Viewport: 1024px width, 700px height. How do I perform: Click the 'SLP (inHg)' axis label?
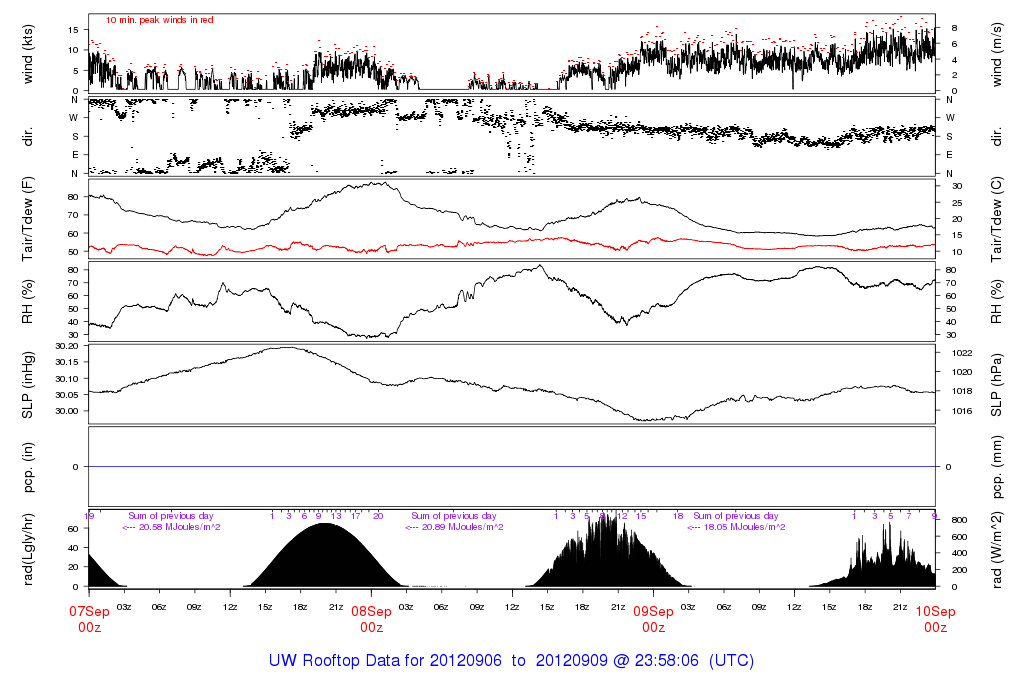28,385
